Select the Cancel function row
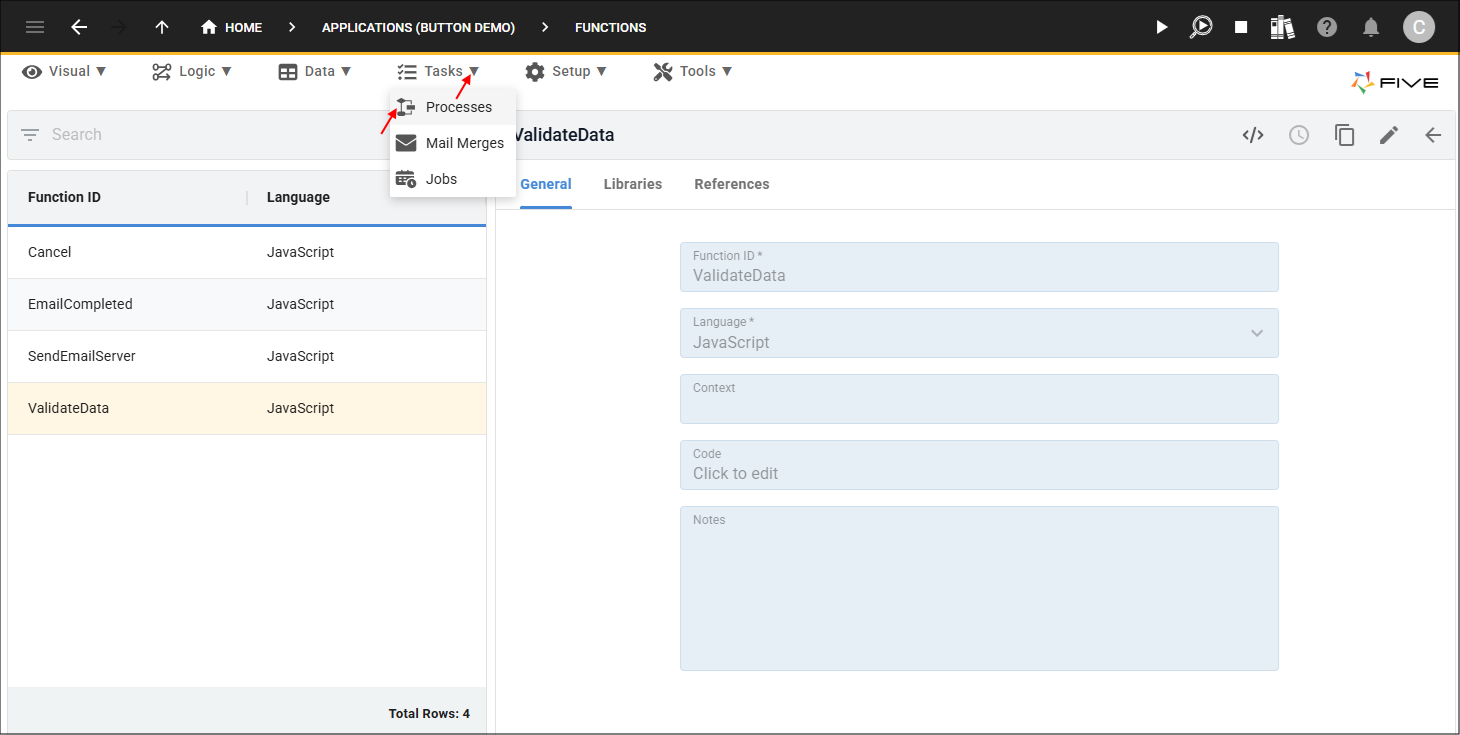Image resolution: width=1460 pixels, height=735 pixels. (x=247, y=252)
